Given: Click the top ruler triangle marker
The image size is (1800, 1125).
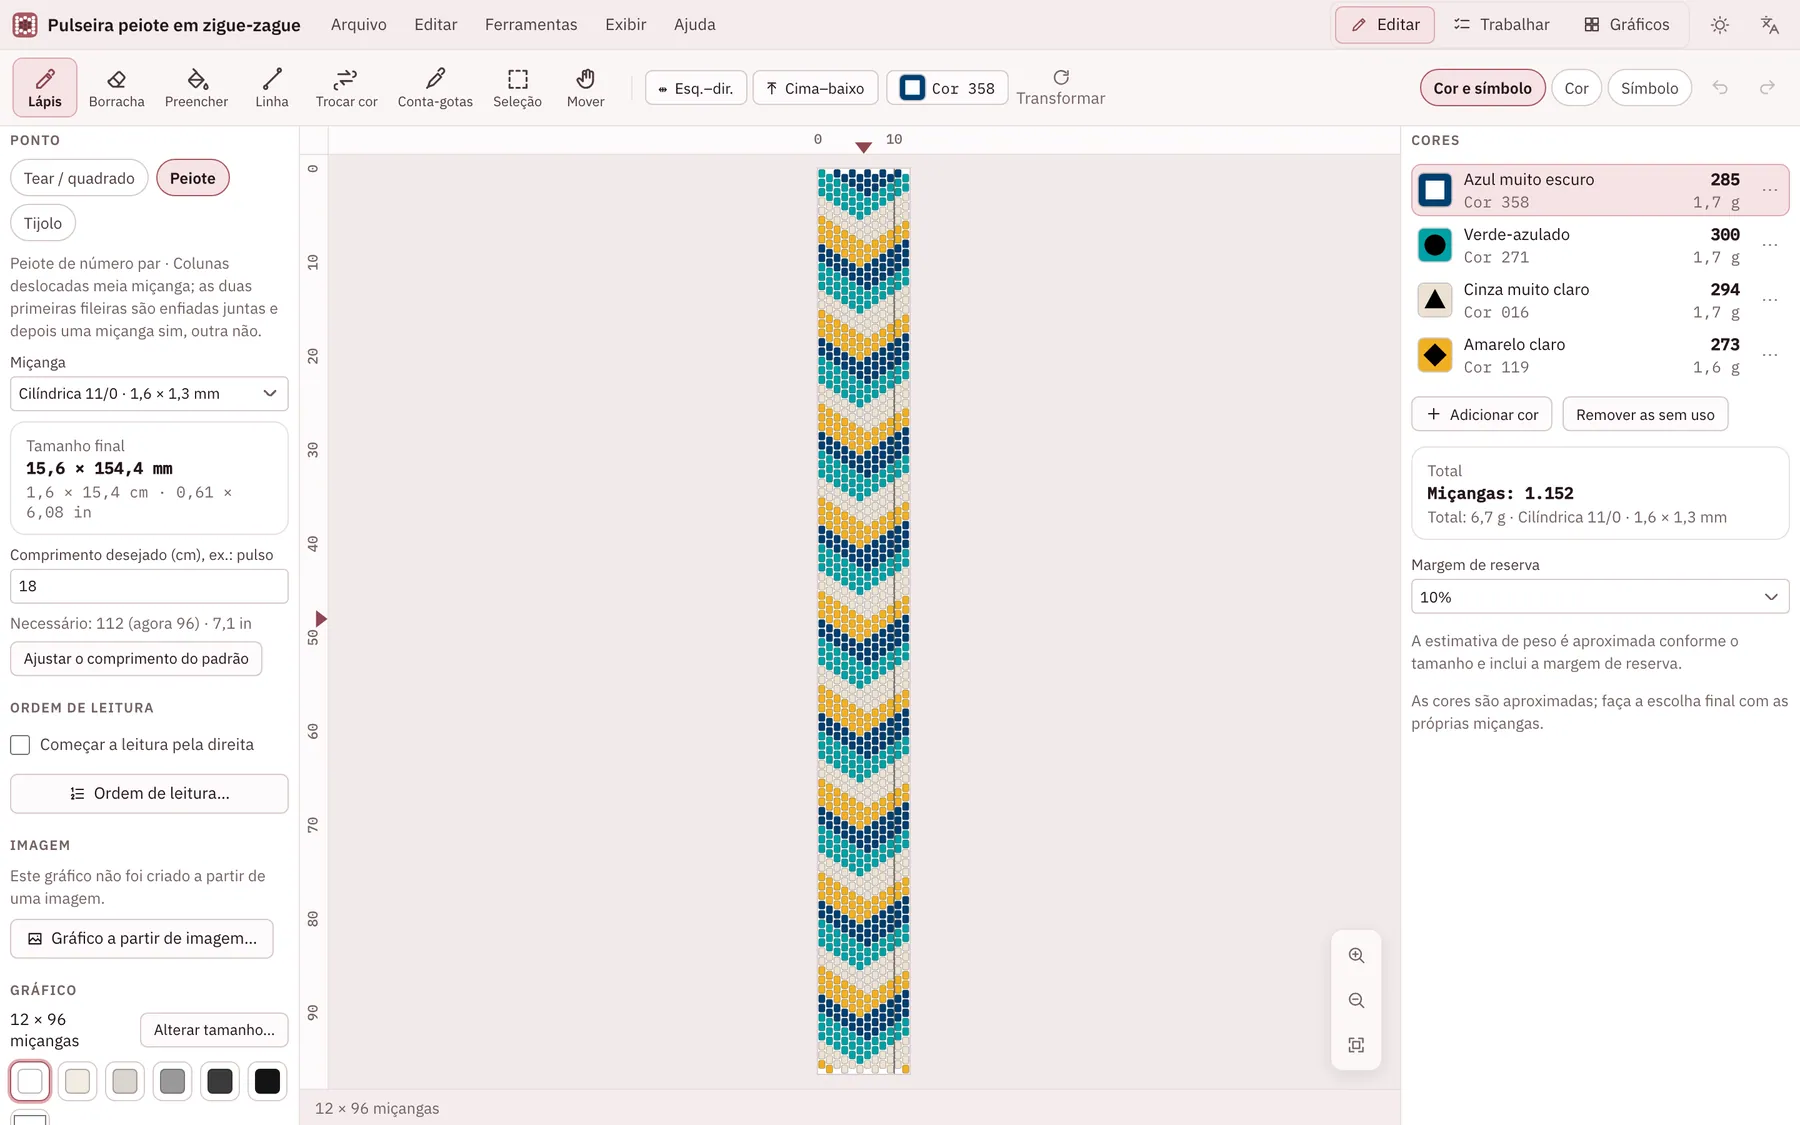Looking at the screenshot, I should [863, 147].
